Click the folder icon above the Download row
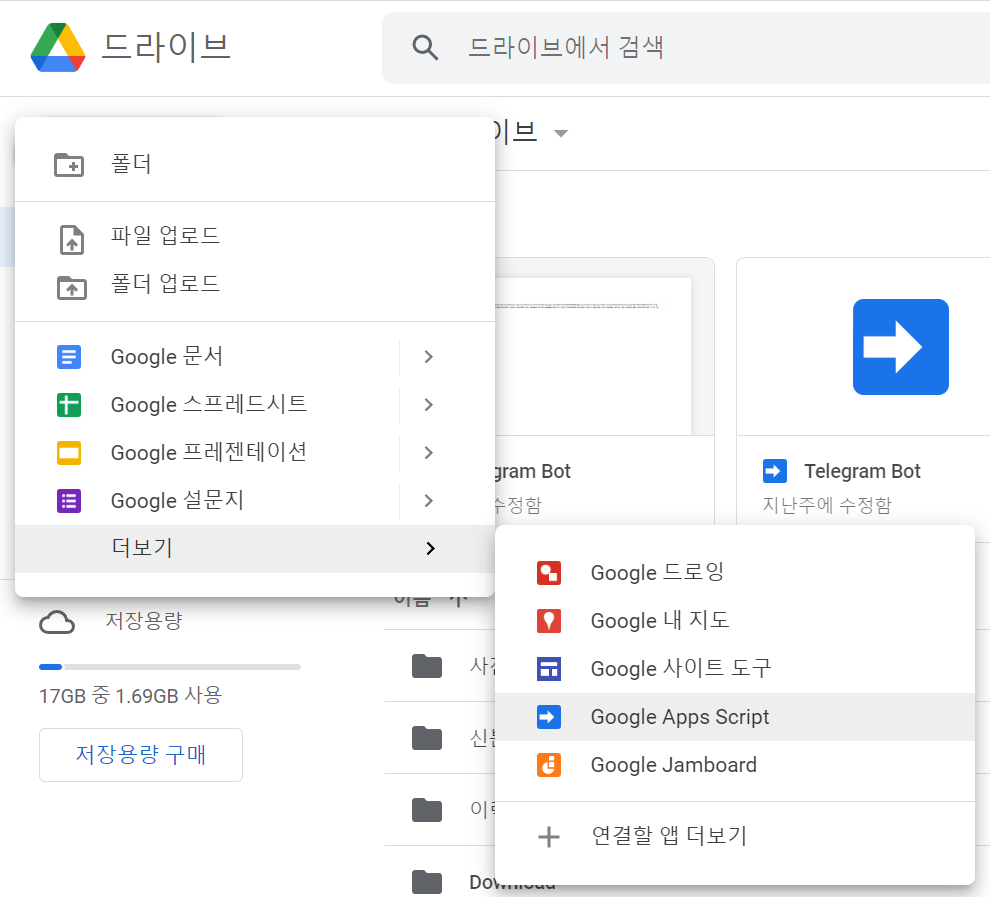 point(427,810)
